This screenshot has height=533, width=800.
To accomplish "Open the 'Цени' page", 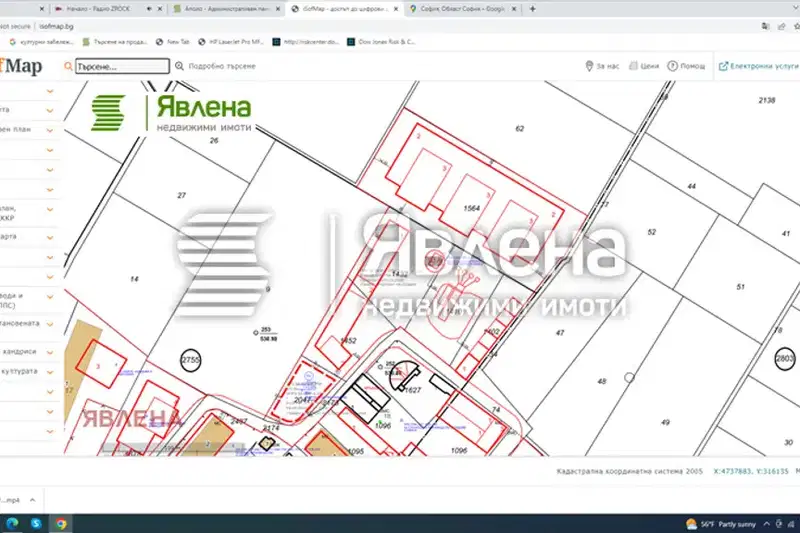I will click(649, 66).
